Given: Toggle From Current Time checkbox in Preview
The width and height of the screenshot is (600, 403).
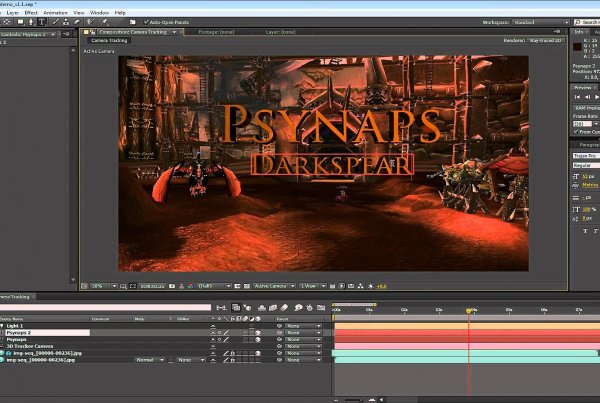Looking at the screenshot, I should [576, 132].
